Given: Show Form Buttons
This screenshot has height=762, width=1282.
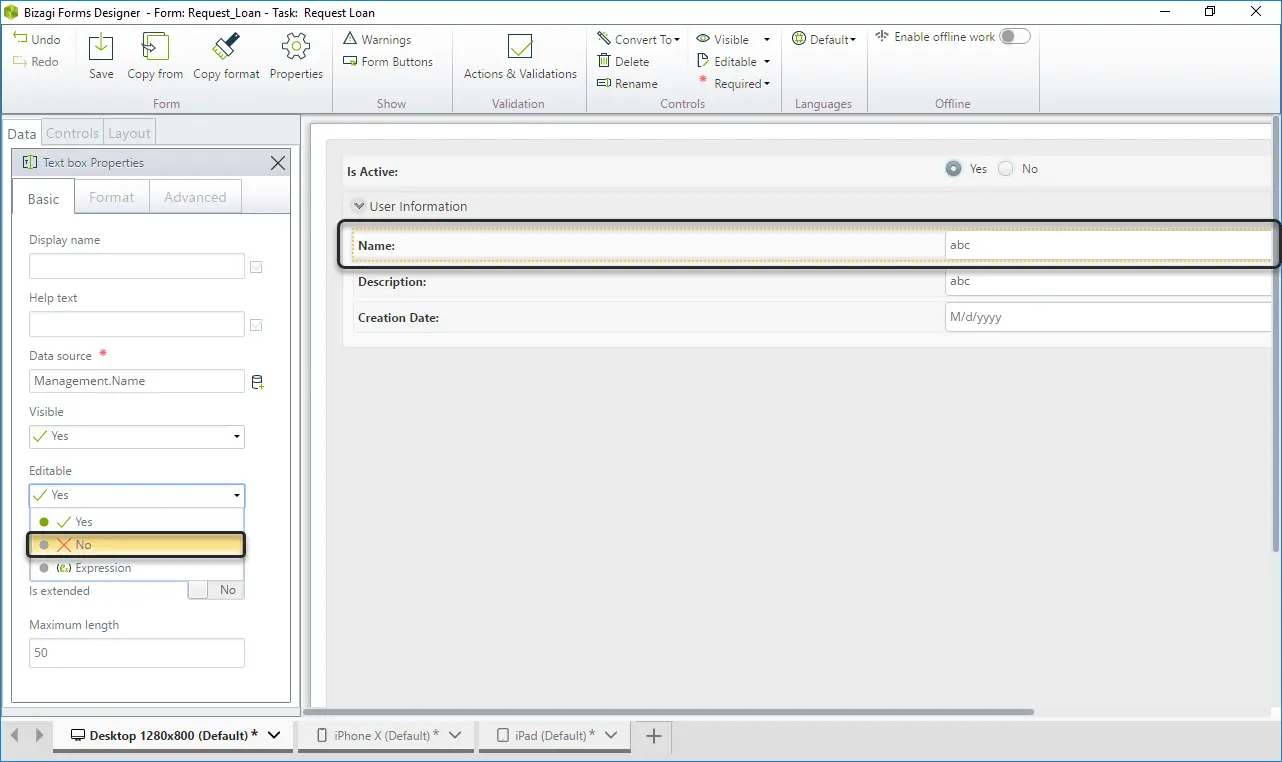Looking at the screenshot, I should (x=388, y=61).
